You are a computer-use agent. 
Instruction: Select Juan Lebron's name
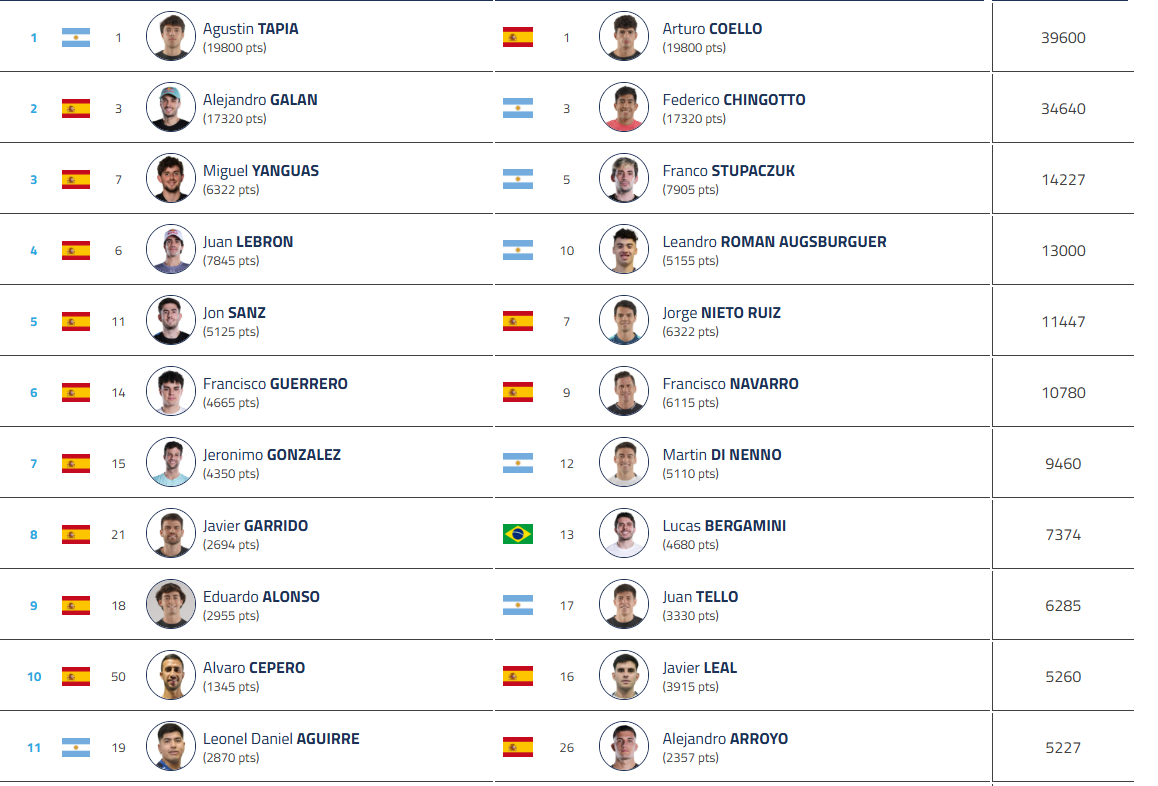point(248,242)
